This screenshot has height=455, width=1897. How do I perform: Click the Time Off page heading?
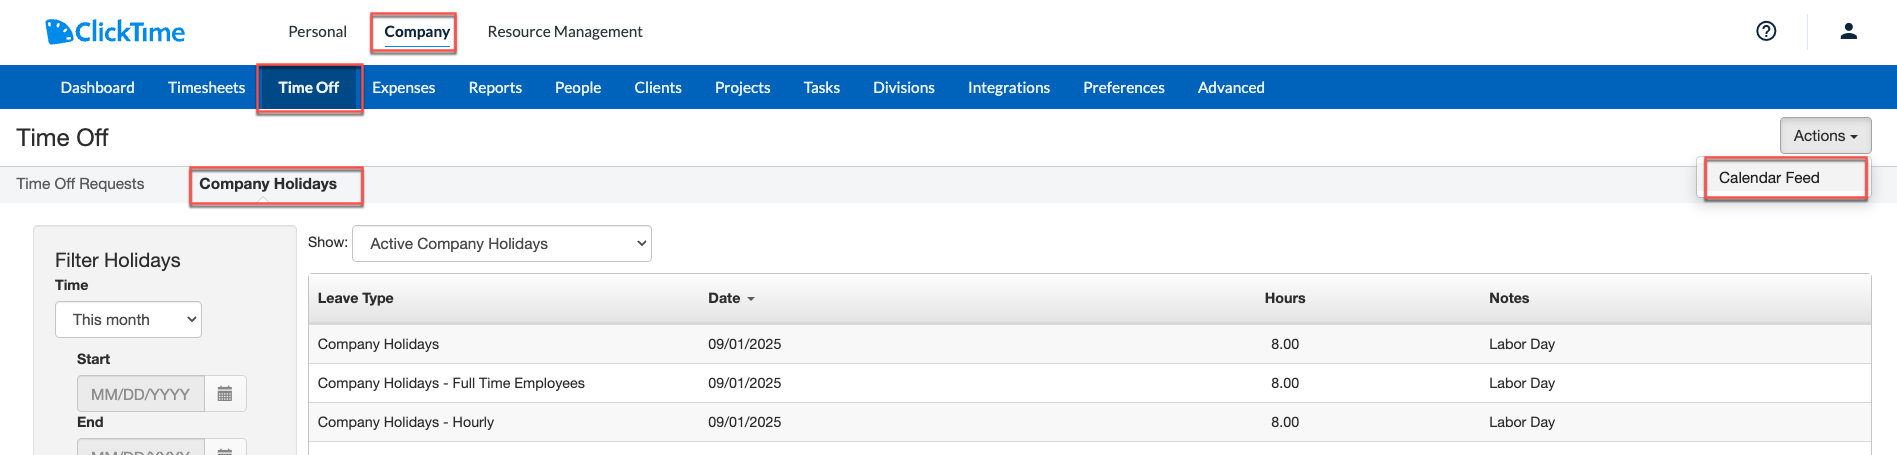pyautogui.click(x=62, y=138)
